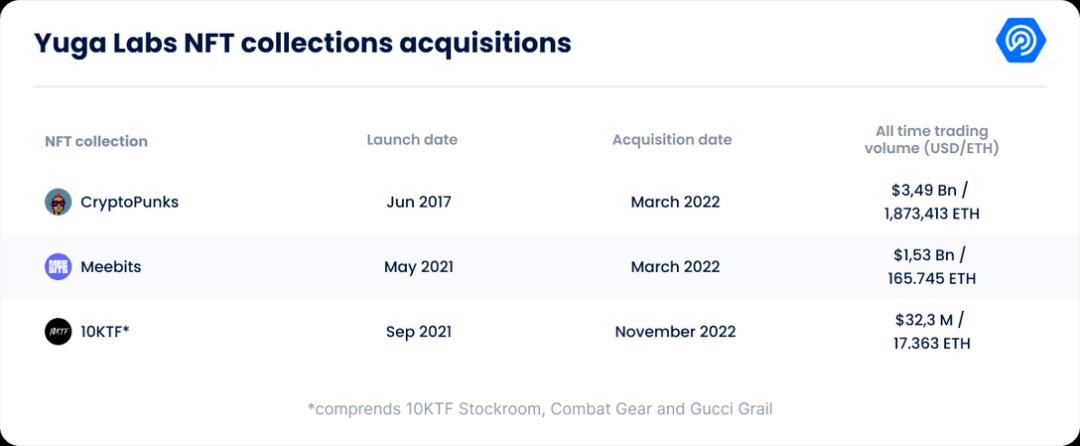Click the 'All time trading volume' header

pos(931,139)
